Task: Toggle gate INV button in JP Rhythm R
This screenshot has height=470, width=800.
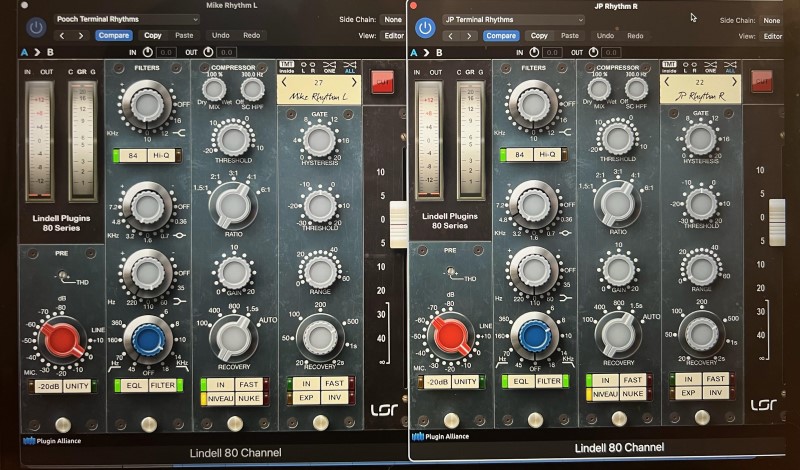Action: pyautogui.click(x=716, y=392)
